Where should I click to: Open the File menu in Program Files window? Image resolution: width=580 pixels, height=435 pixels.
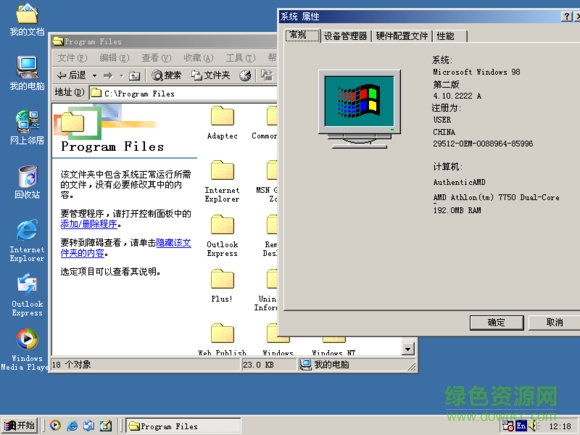pyautogui.click(x=72, y=58)
